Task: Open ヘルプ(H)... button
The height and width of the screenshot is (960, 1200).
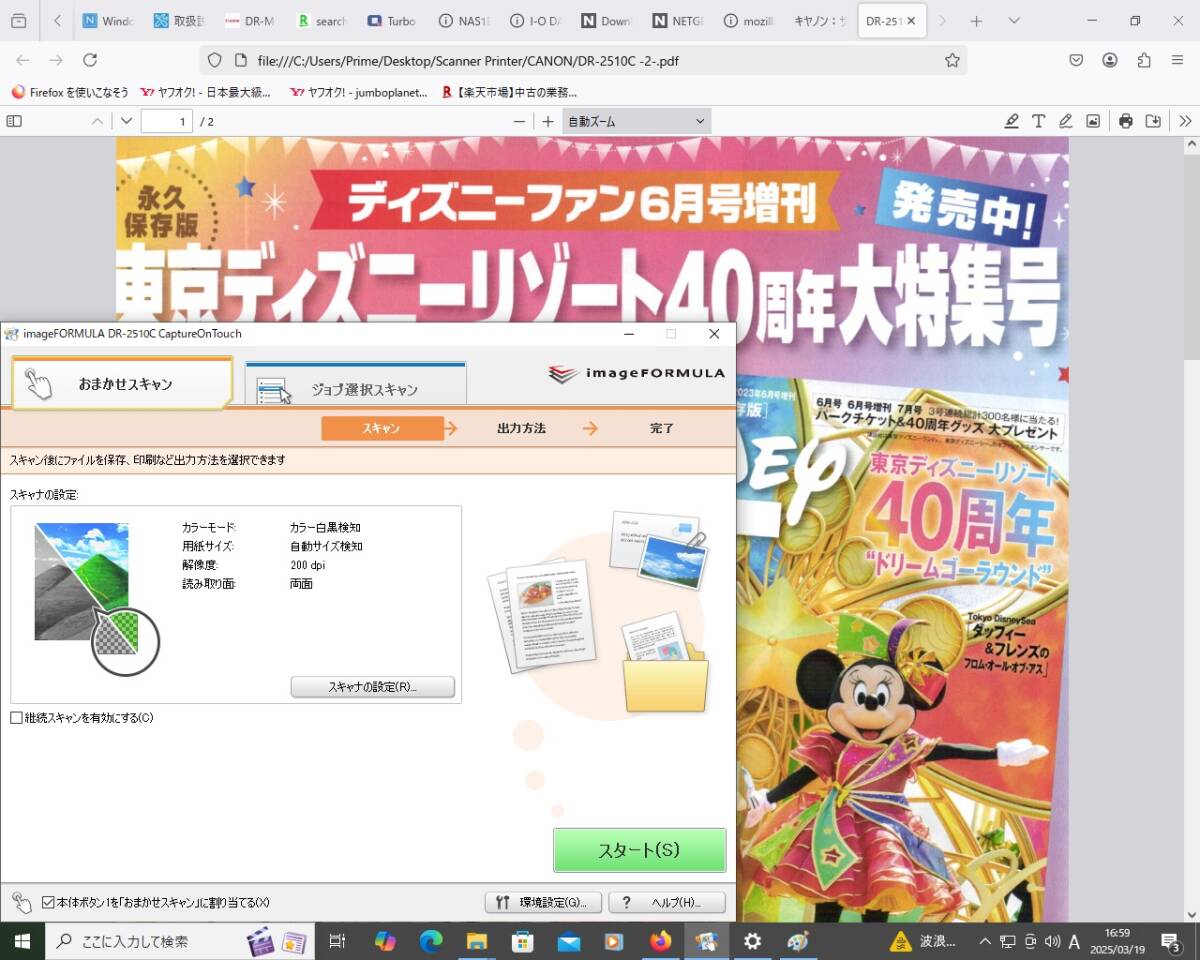Action: [668, 902]
